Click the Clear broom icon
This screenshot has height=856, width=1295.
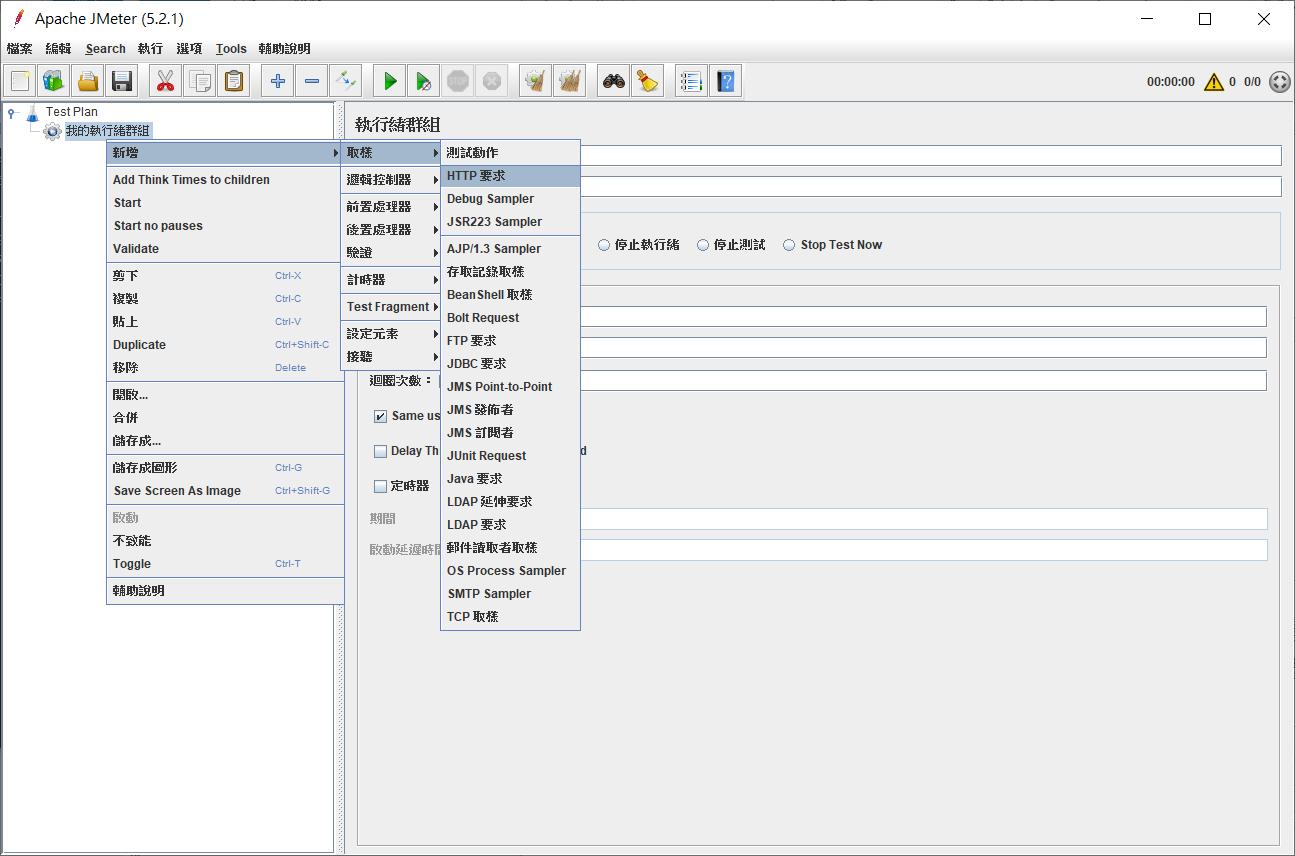536,81
